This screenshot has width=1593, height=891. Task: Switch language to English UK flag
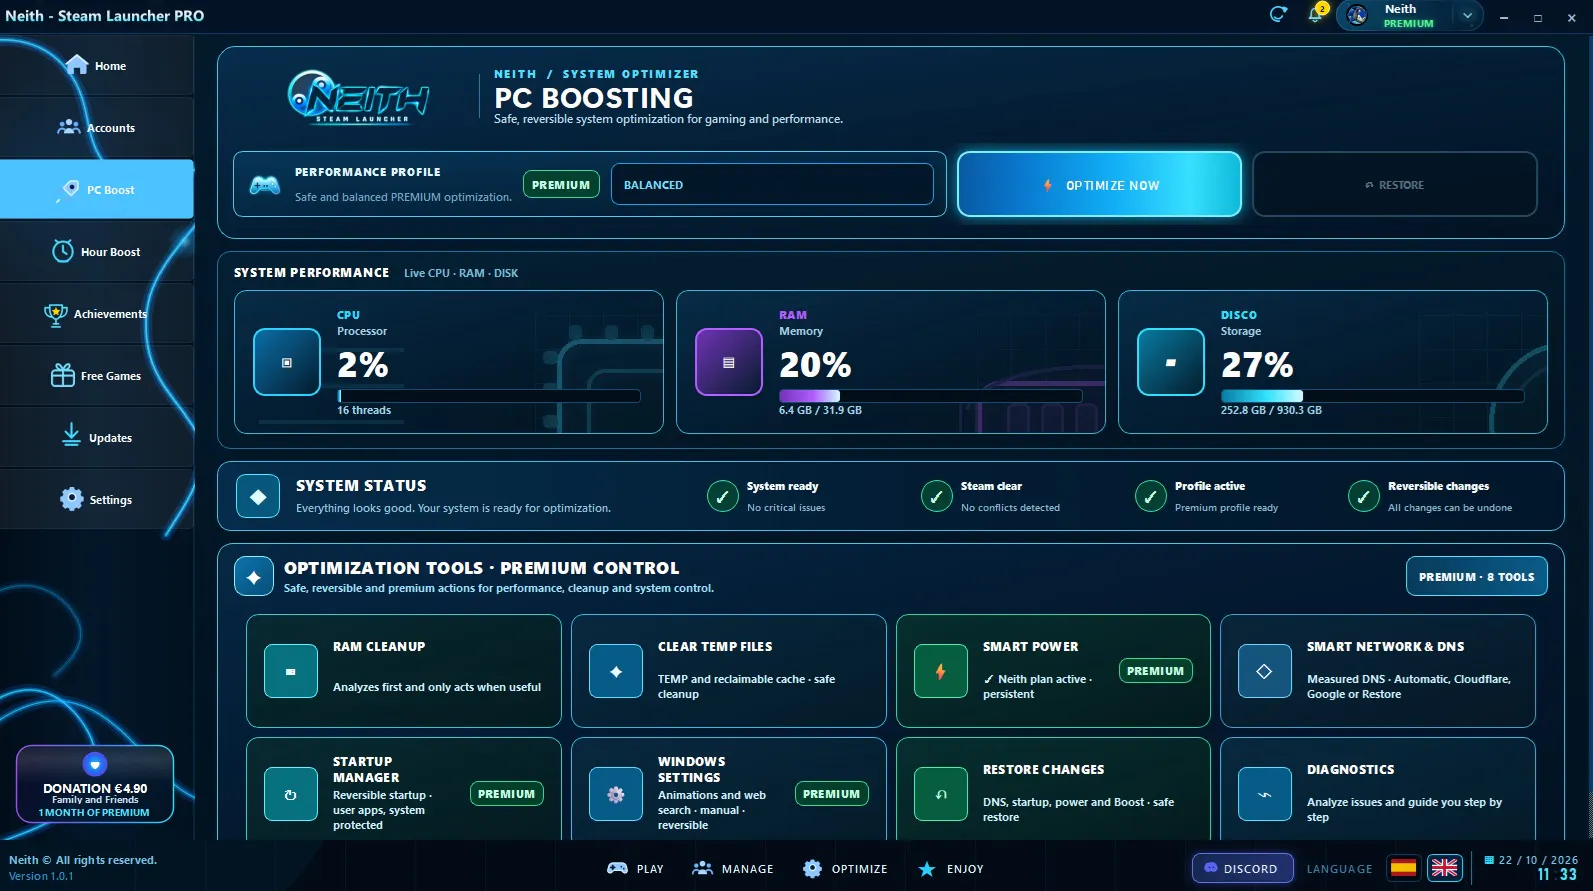point(1445,868)
